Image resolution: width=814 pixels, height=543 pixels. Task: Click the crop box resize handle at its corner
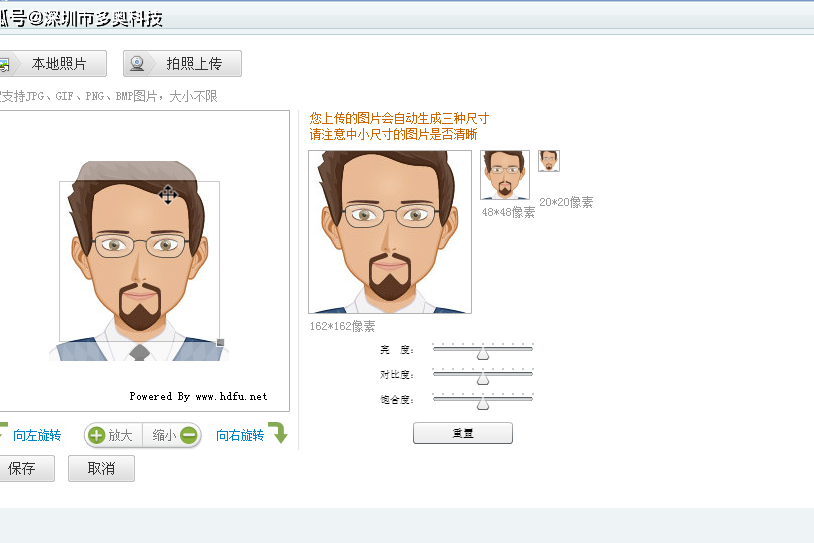(x=220, y=342)
